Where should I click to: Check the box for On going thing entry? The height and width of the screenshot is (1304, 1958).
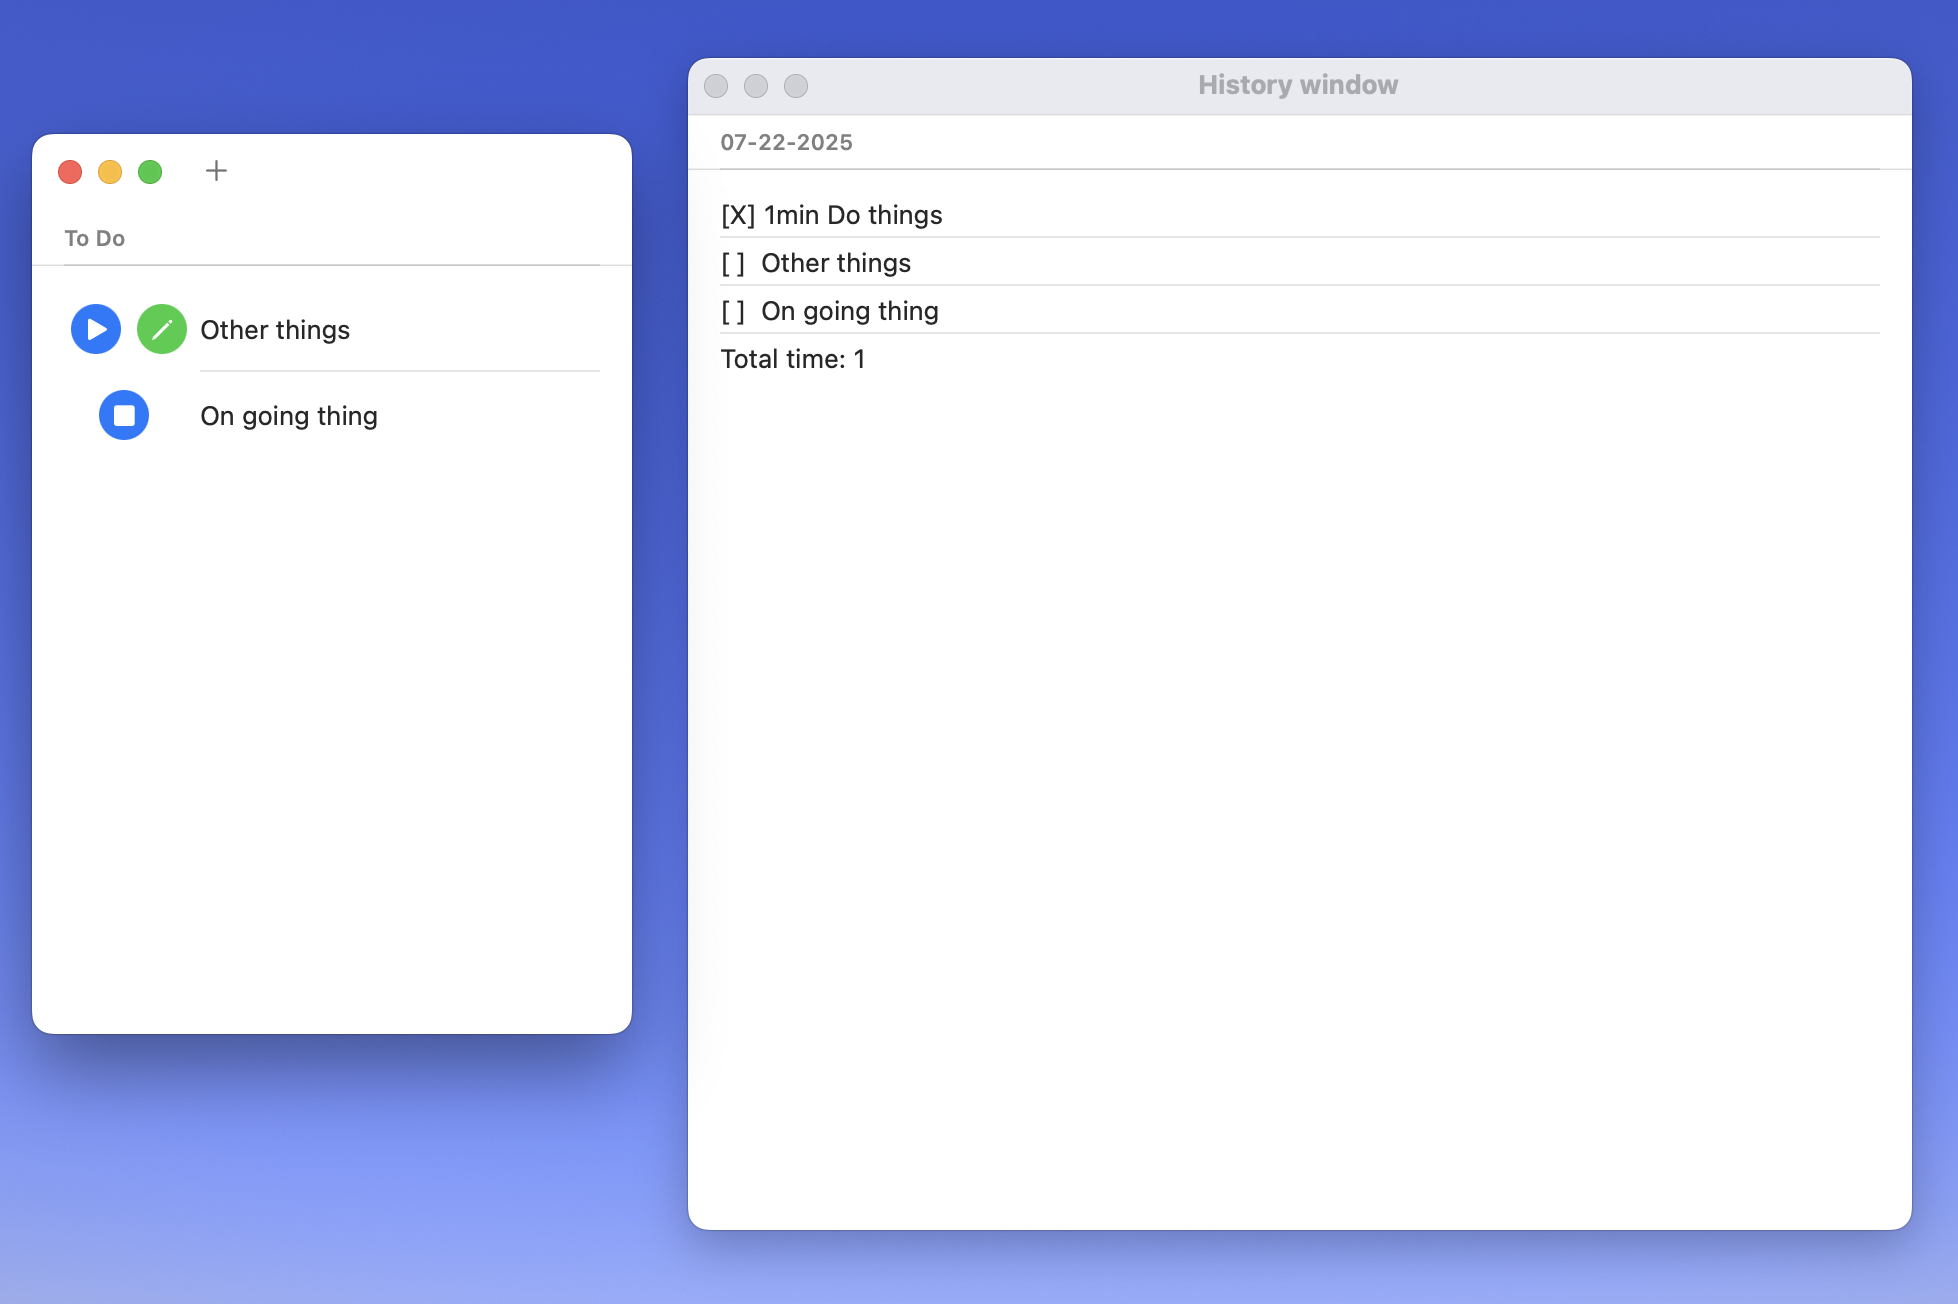[x=733, y=310]
